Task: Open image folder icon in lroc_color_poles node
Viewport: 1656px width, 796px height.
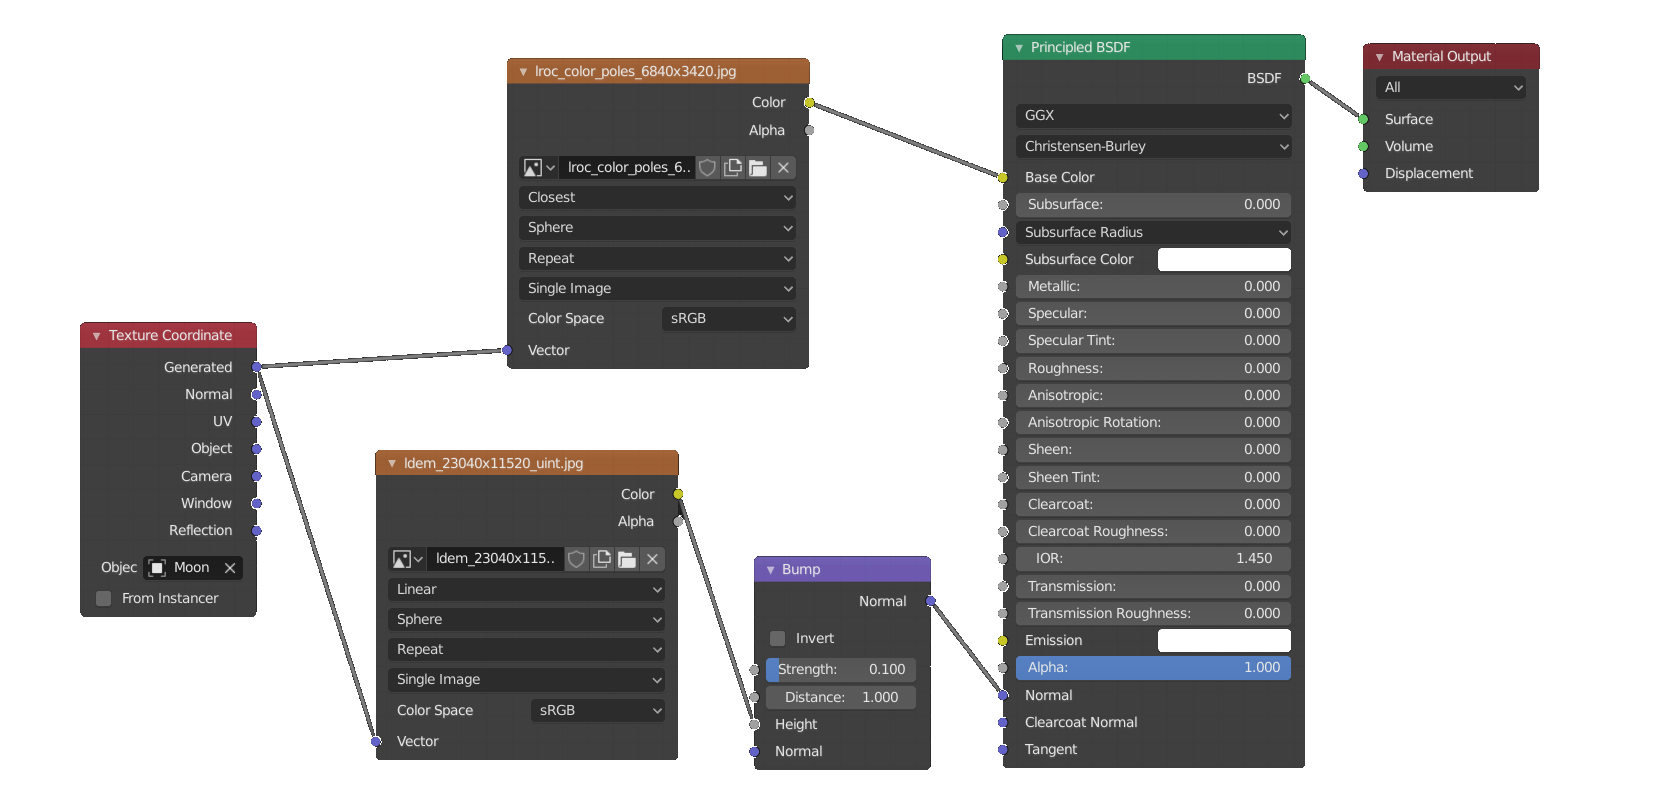Action: [x=758, y=168]
